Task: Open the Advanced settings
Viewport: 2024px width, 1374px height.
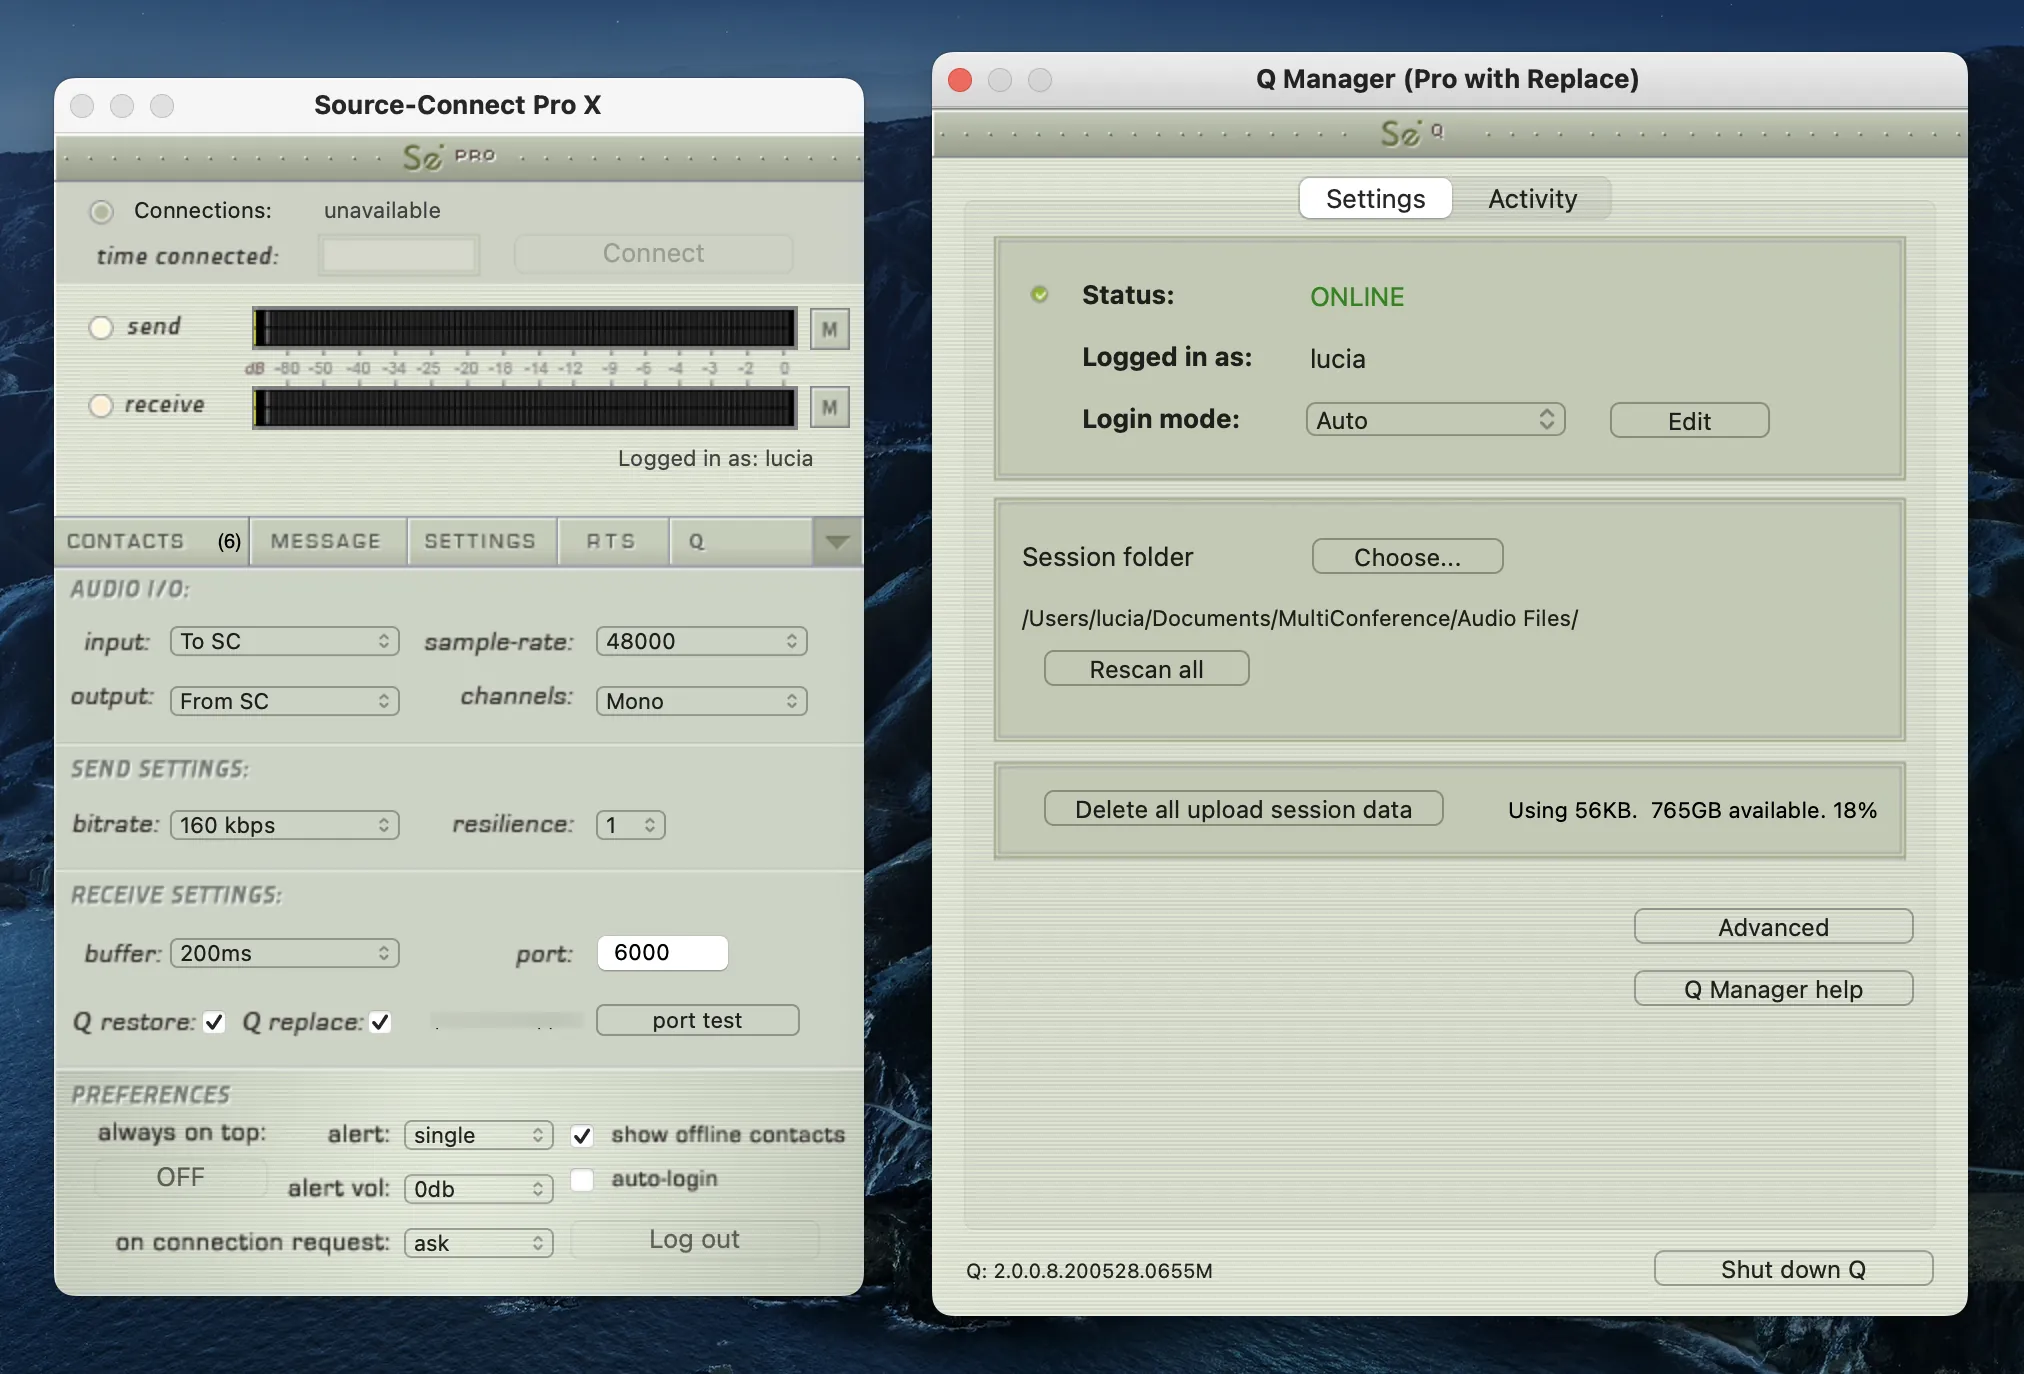Action: click(x=1773, y=927)
